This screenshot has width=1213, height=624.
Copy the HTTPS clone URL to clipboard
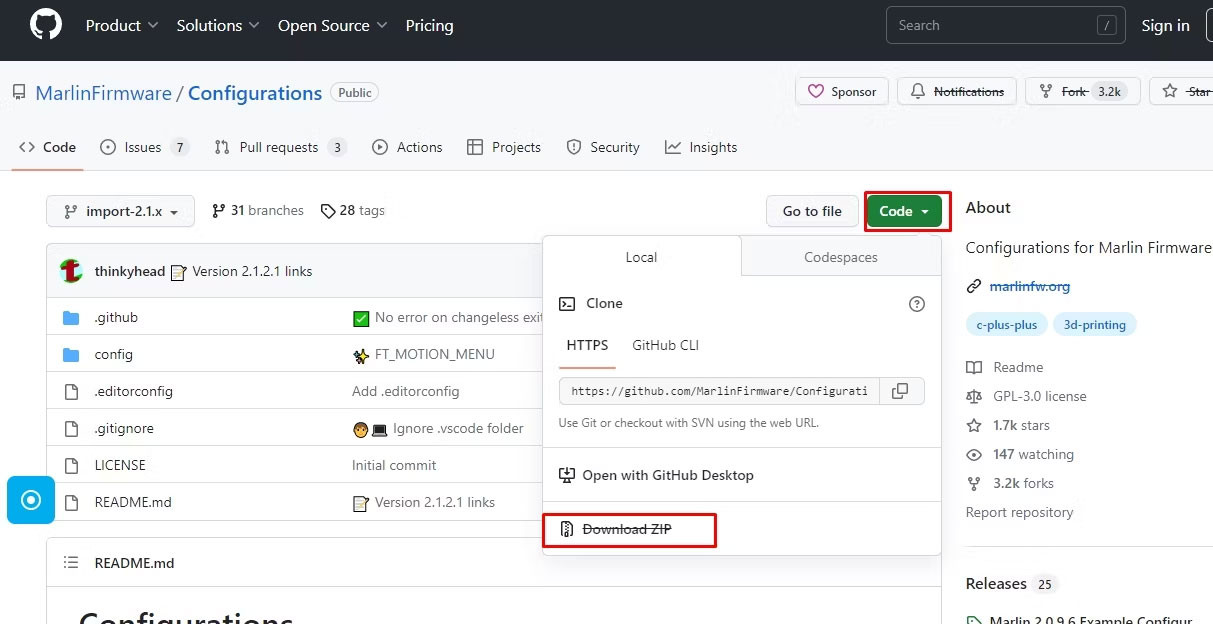(x=900, y=391)
